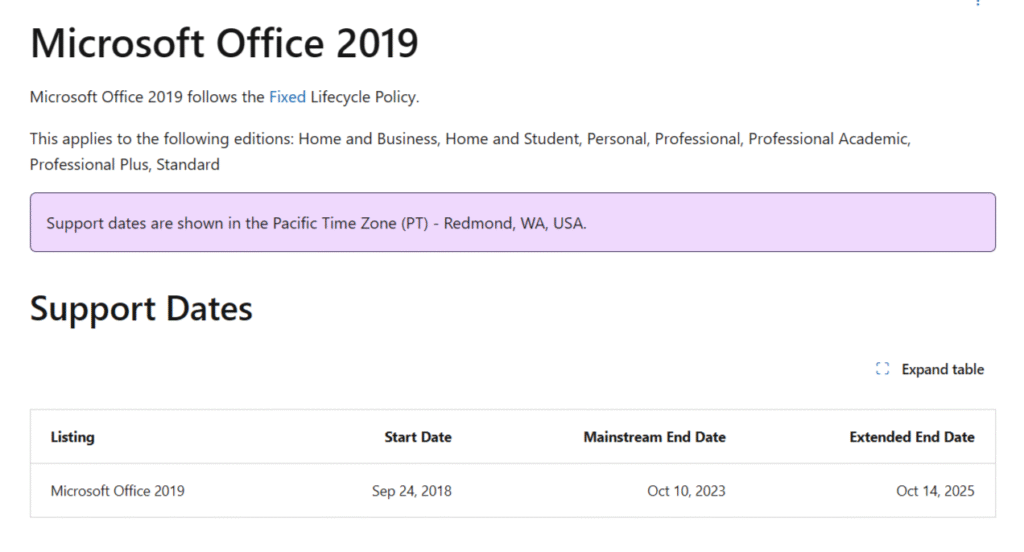The image size is (1024, 552).
Task: Click 'Microsoft Office 2019 follows the' text
Action: [147, 97]
